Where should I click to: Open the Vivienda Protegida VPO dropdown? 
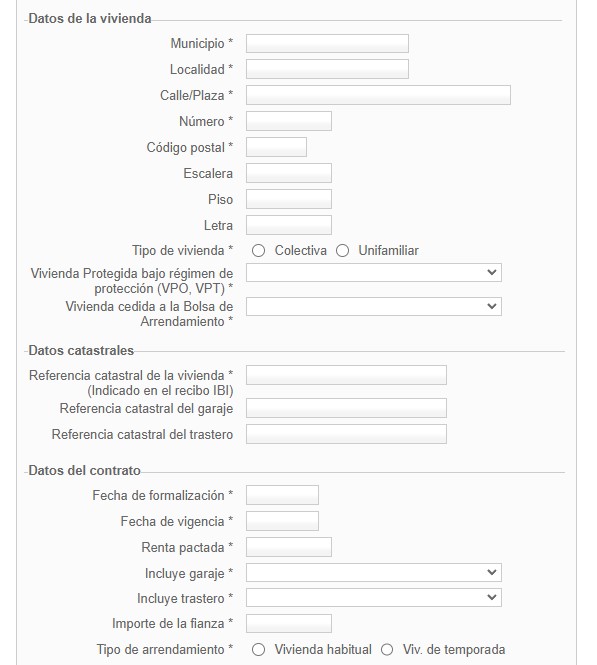tap(374, 272)
